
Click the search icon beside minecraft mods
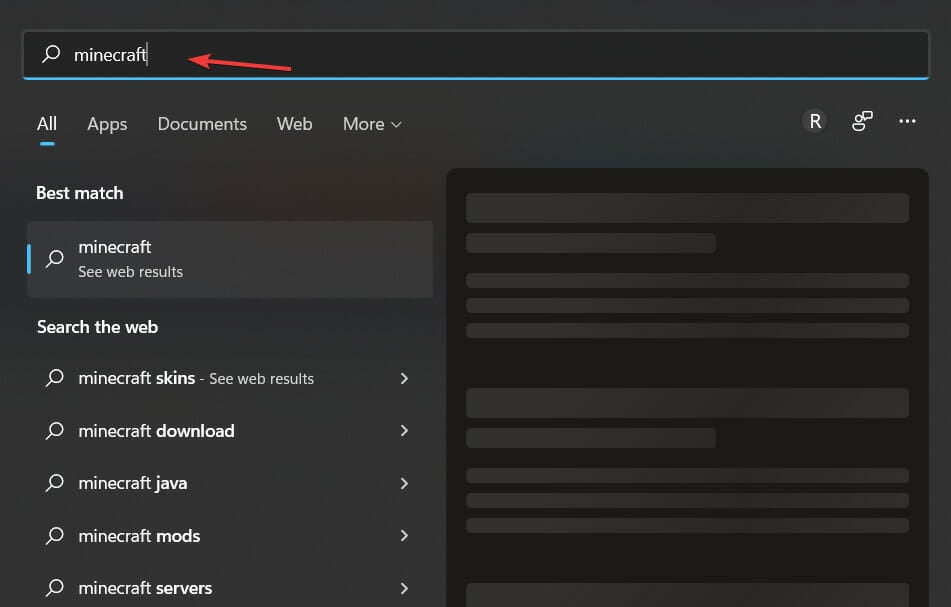[x=55, y=536]
